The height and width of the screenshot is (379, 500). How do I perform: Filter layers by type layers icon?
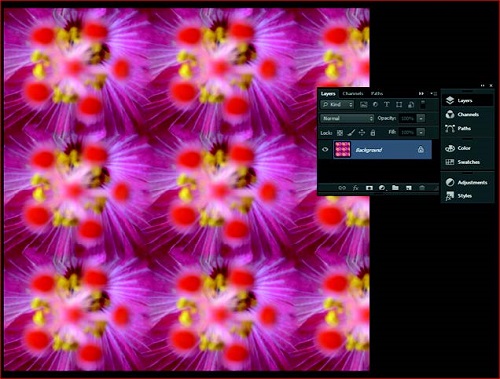point(387,105)
